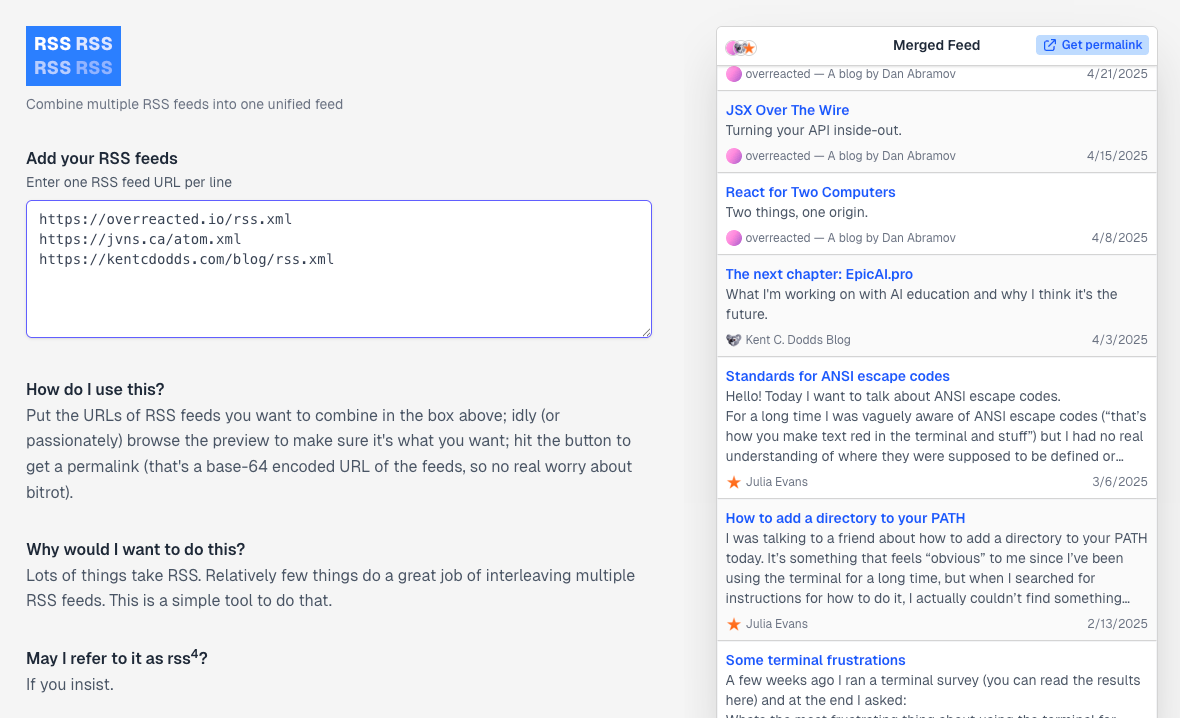Screen dimensions: 1180x718
Task: Click star icon under How to add a directory
Action: click(734, 624)
